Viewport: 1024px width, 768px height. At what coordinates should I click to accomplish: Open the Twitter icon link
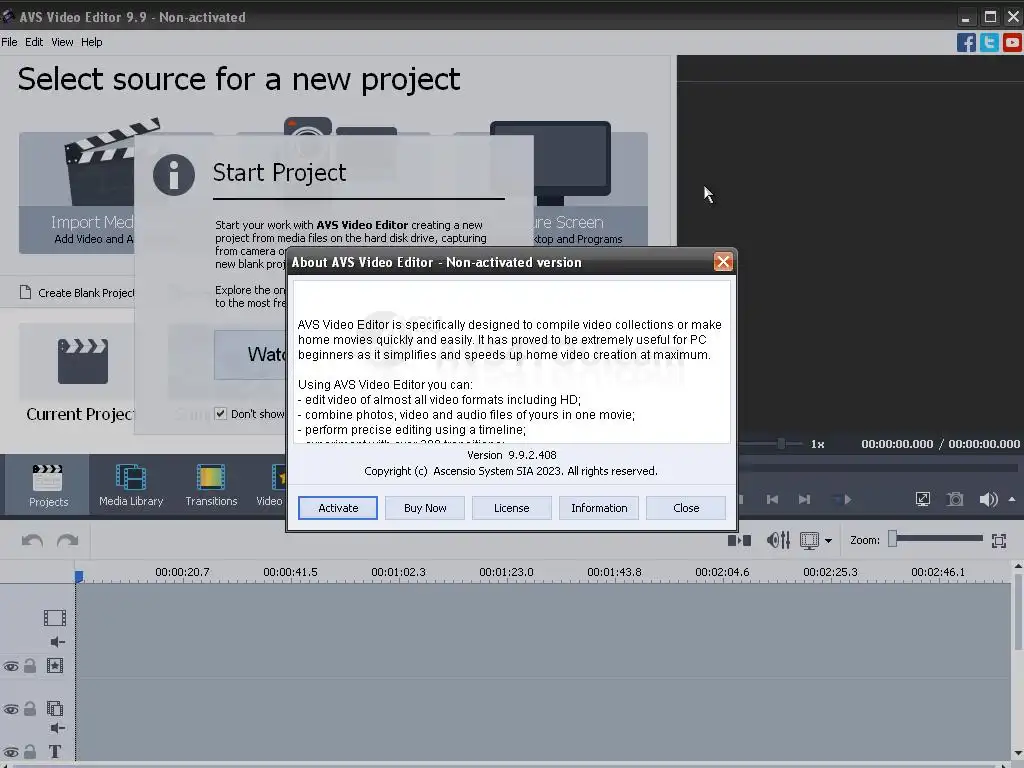pyautogui.click(x=989, y=42)
